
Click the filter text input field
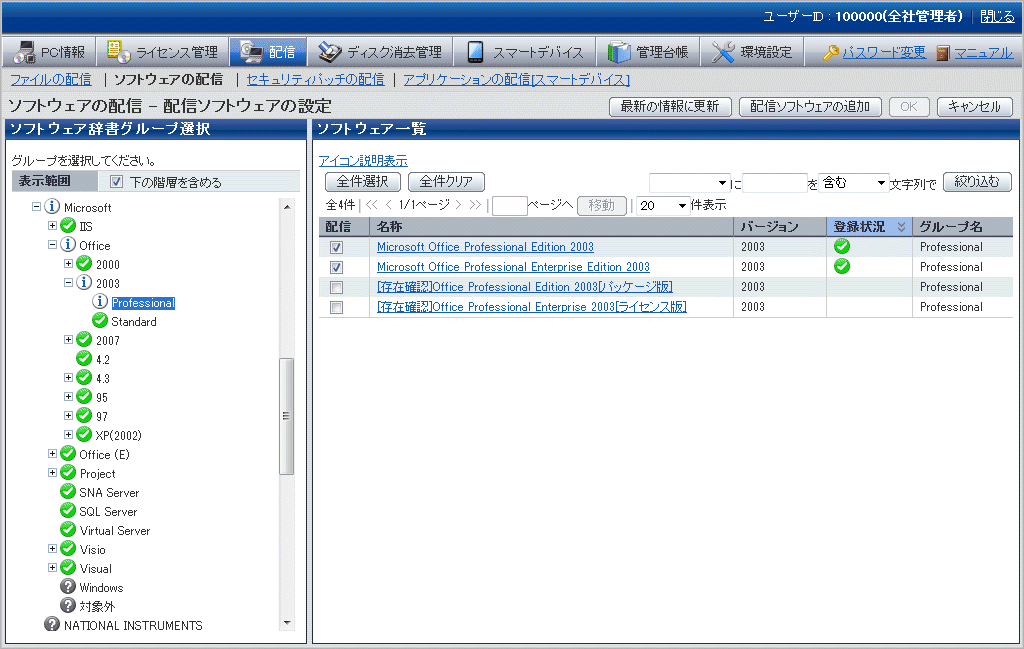tap(775, 183)
